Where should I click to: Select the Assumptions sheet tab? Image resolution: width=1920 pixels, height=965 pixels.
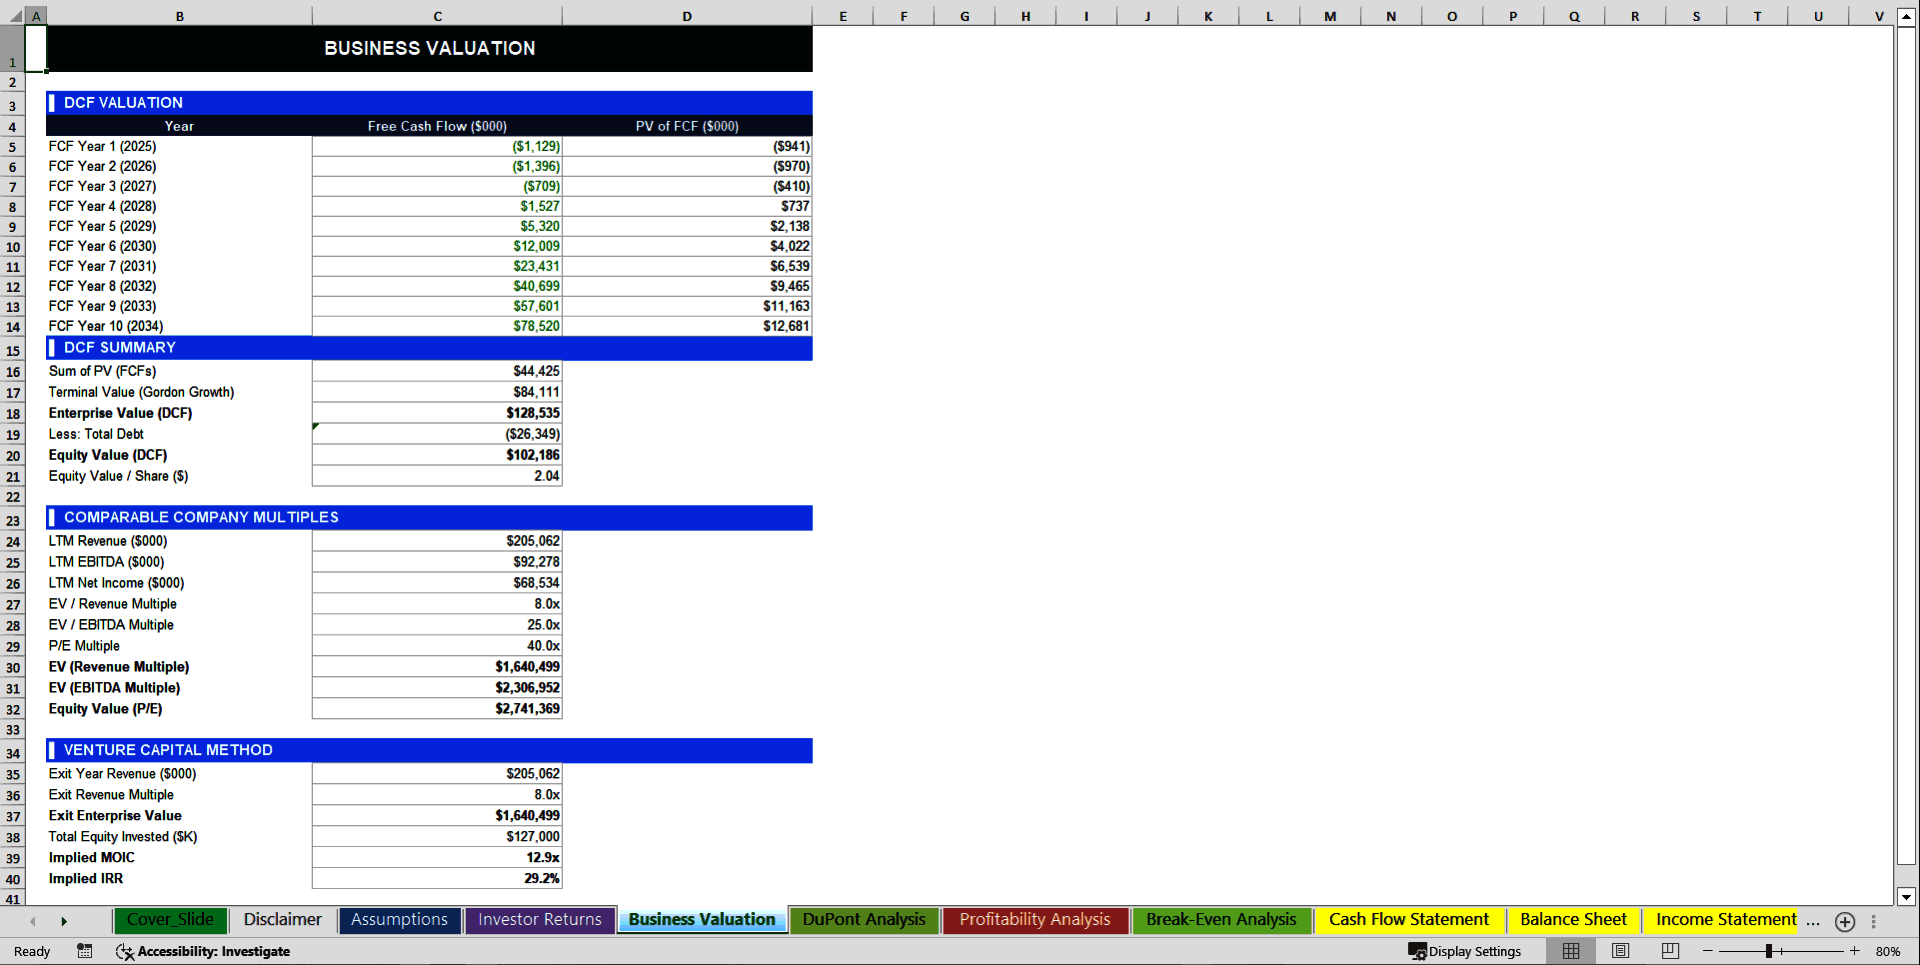pyautogui.click(x=399, y=920)
